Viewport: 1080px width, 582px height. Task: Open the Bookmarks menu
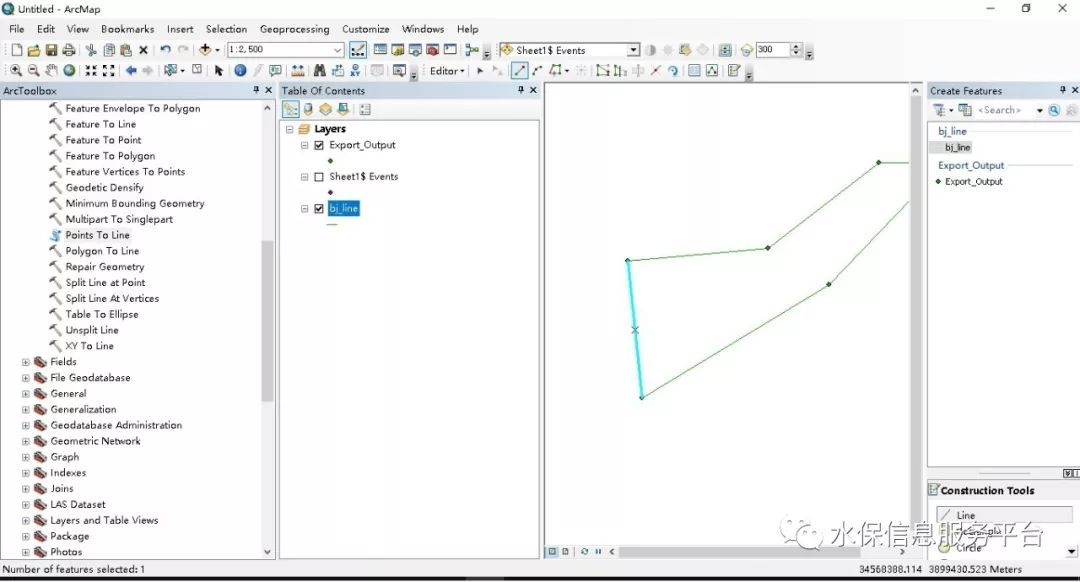127,29
